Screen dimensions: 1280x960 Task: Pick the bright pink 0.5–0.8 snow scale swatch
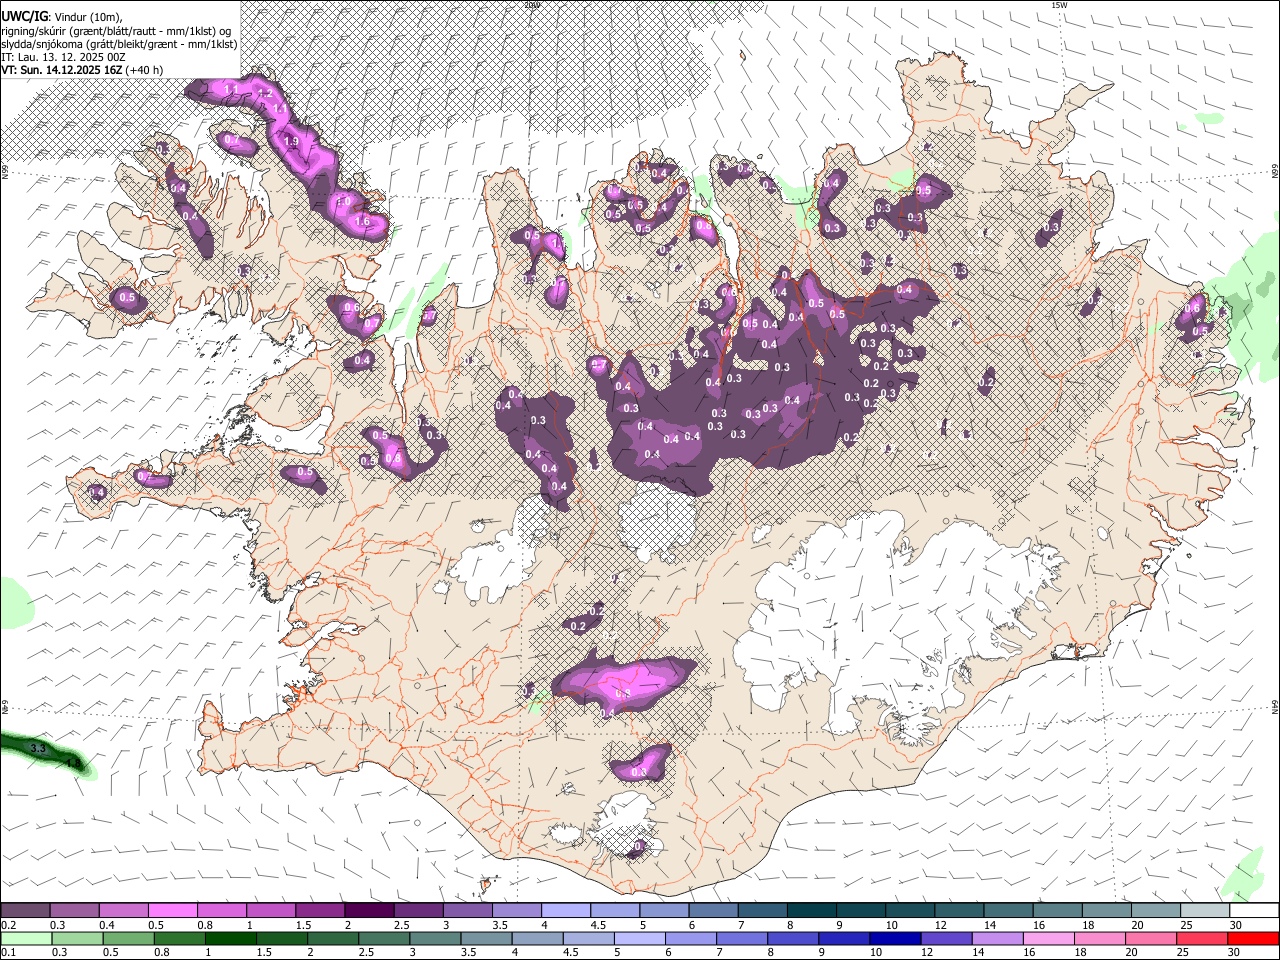172,910
